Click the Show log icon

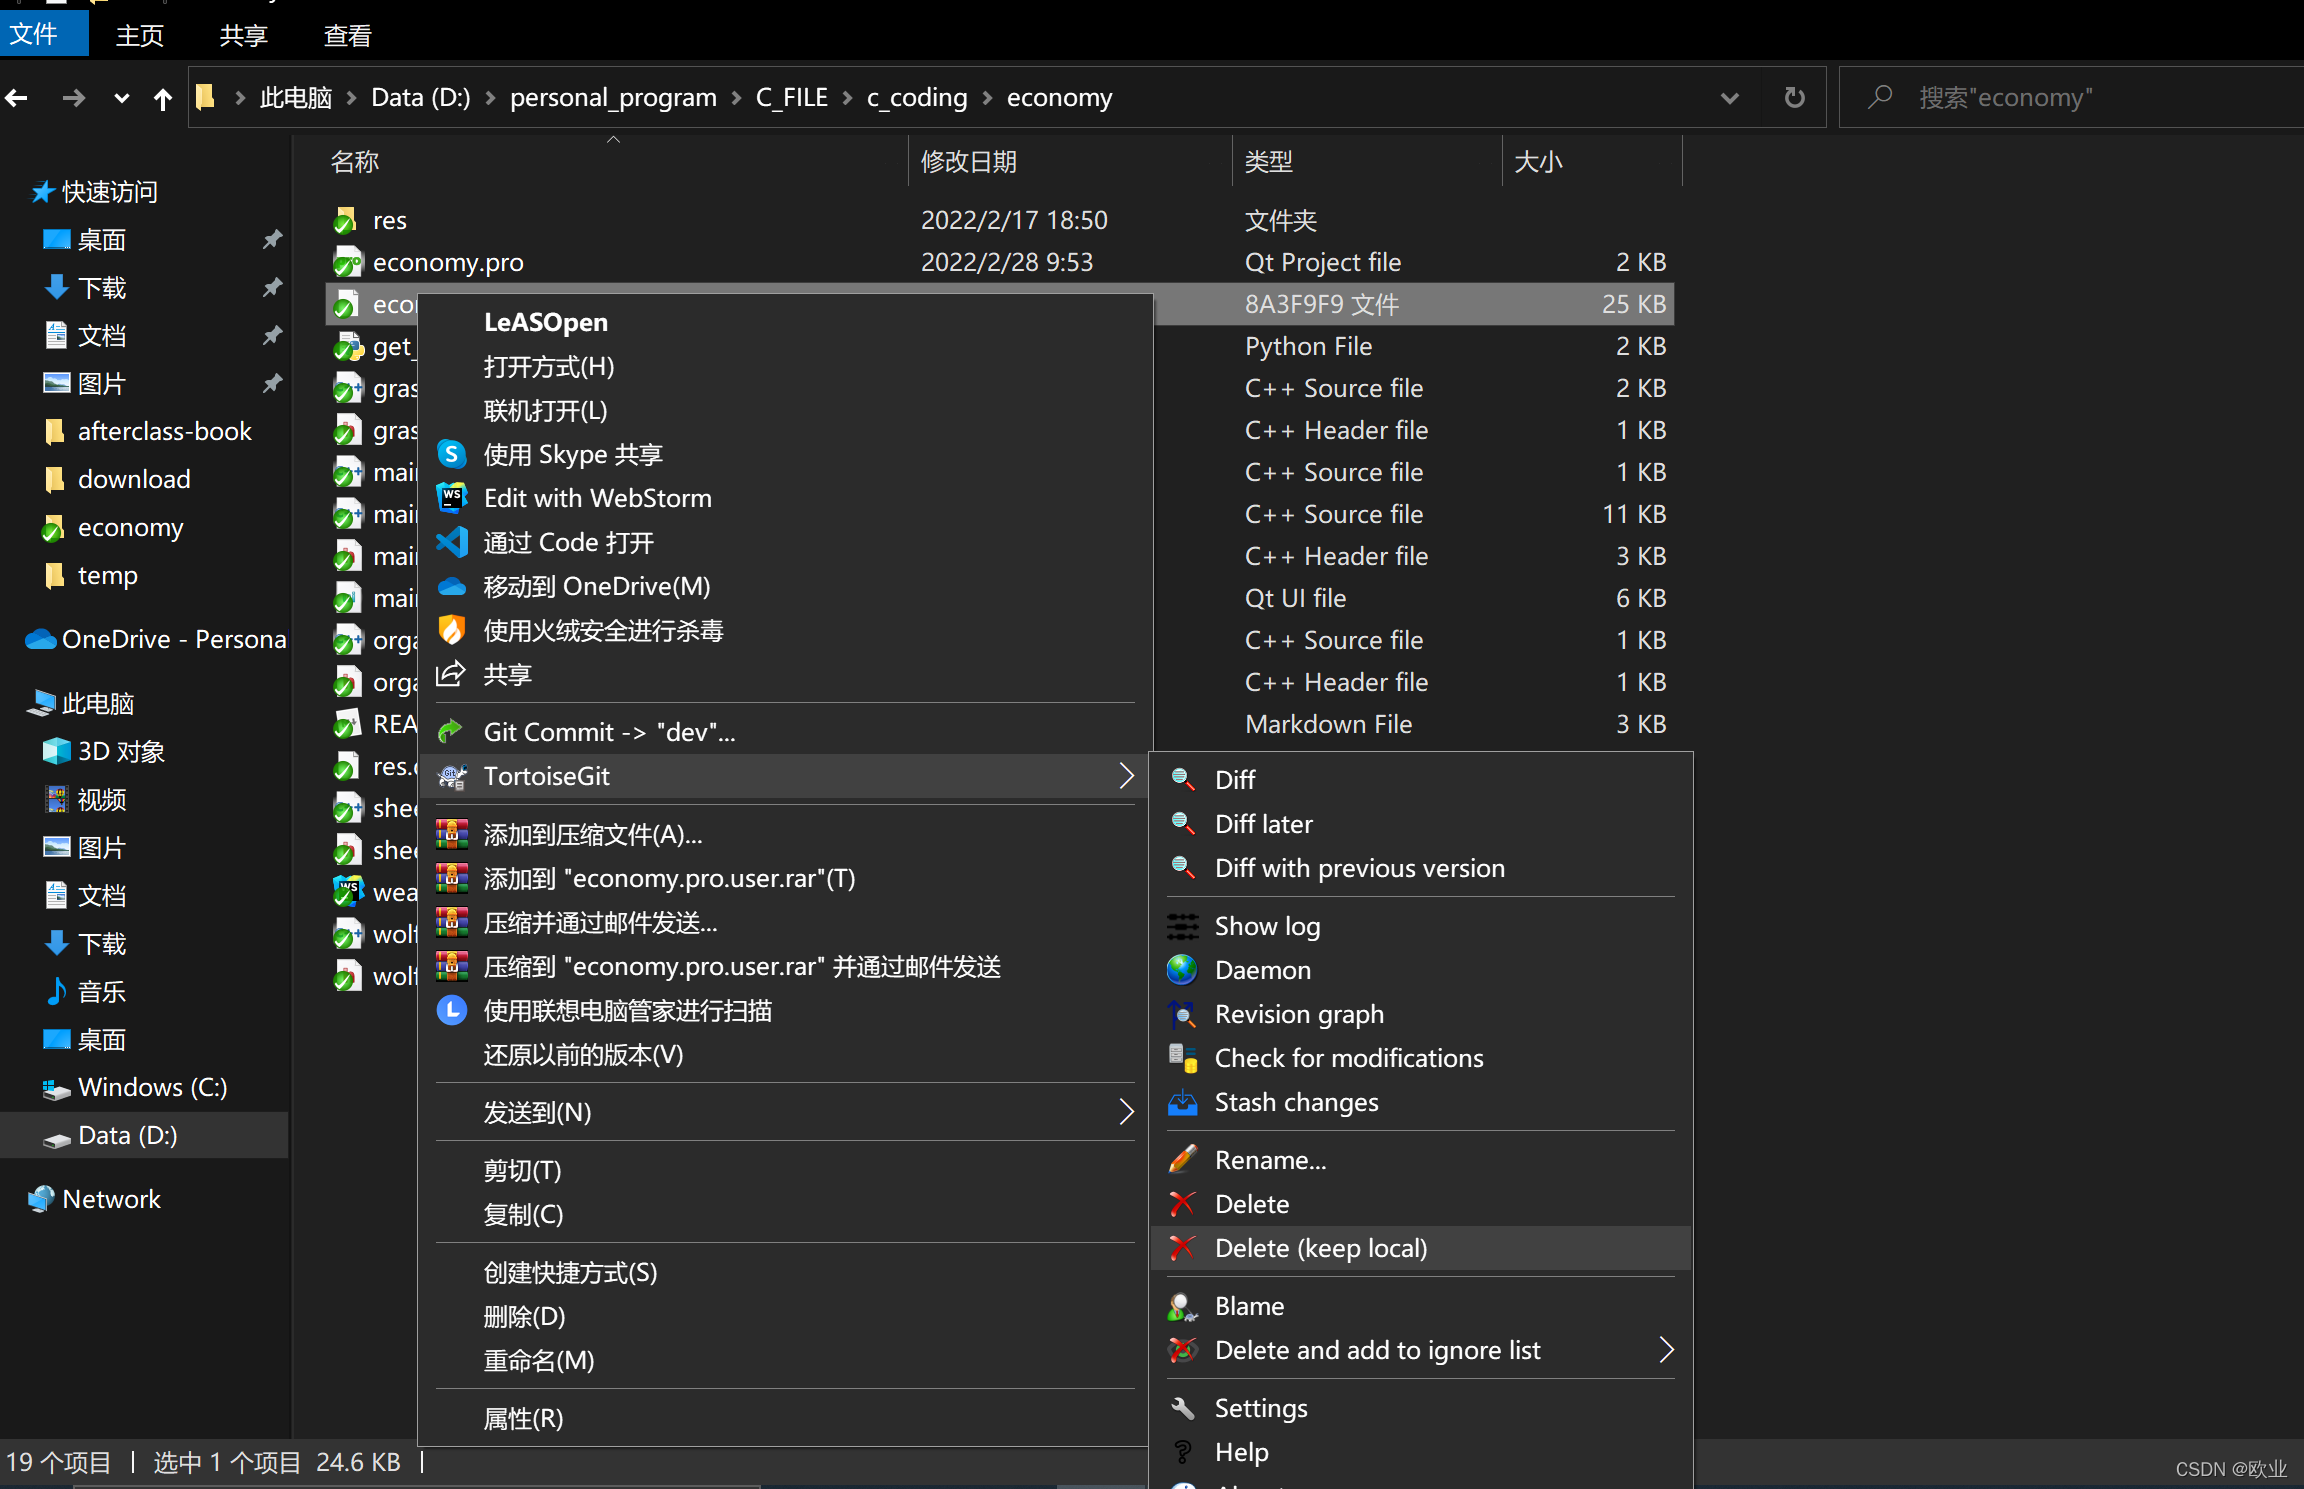coord(1182,926)
